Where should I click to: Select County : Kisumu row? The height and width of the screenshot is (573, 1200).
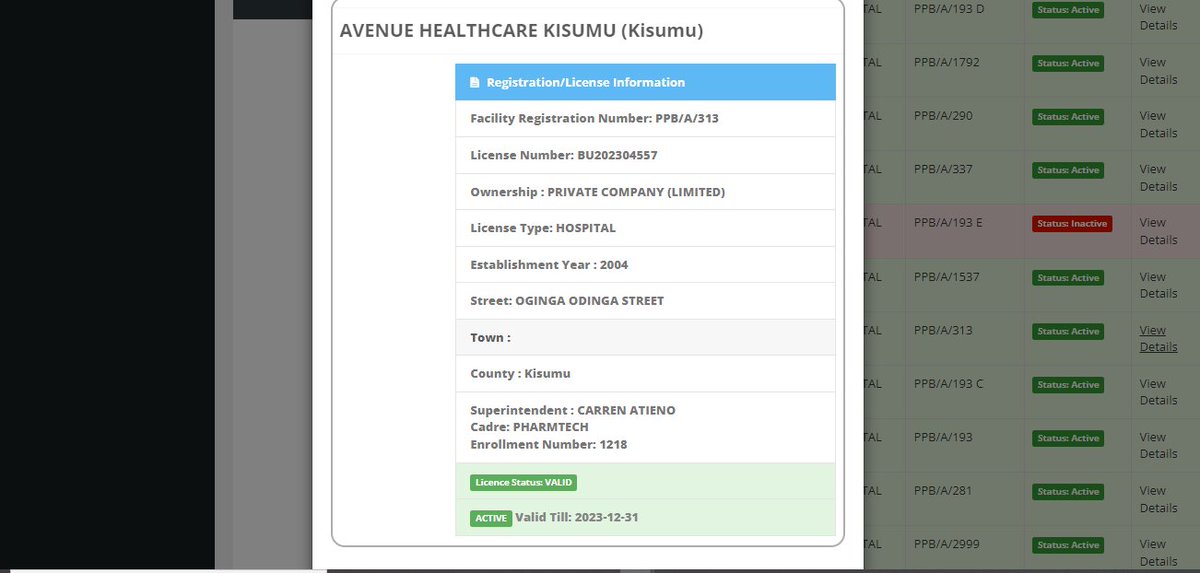point(645,374)
